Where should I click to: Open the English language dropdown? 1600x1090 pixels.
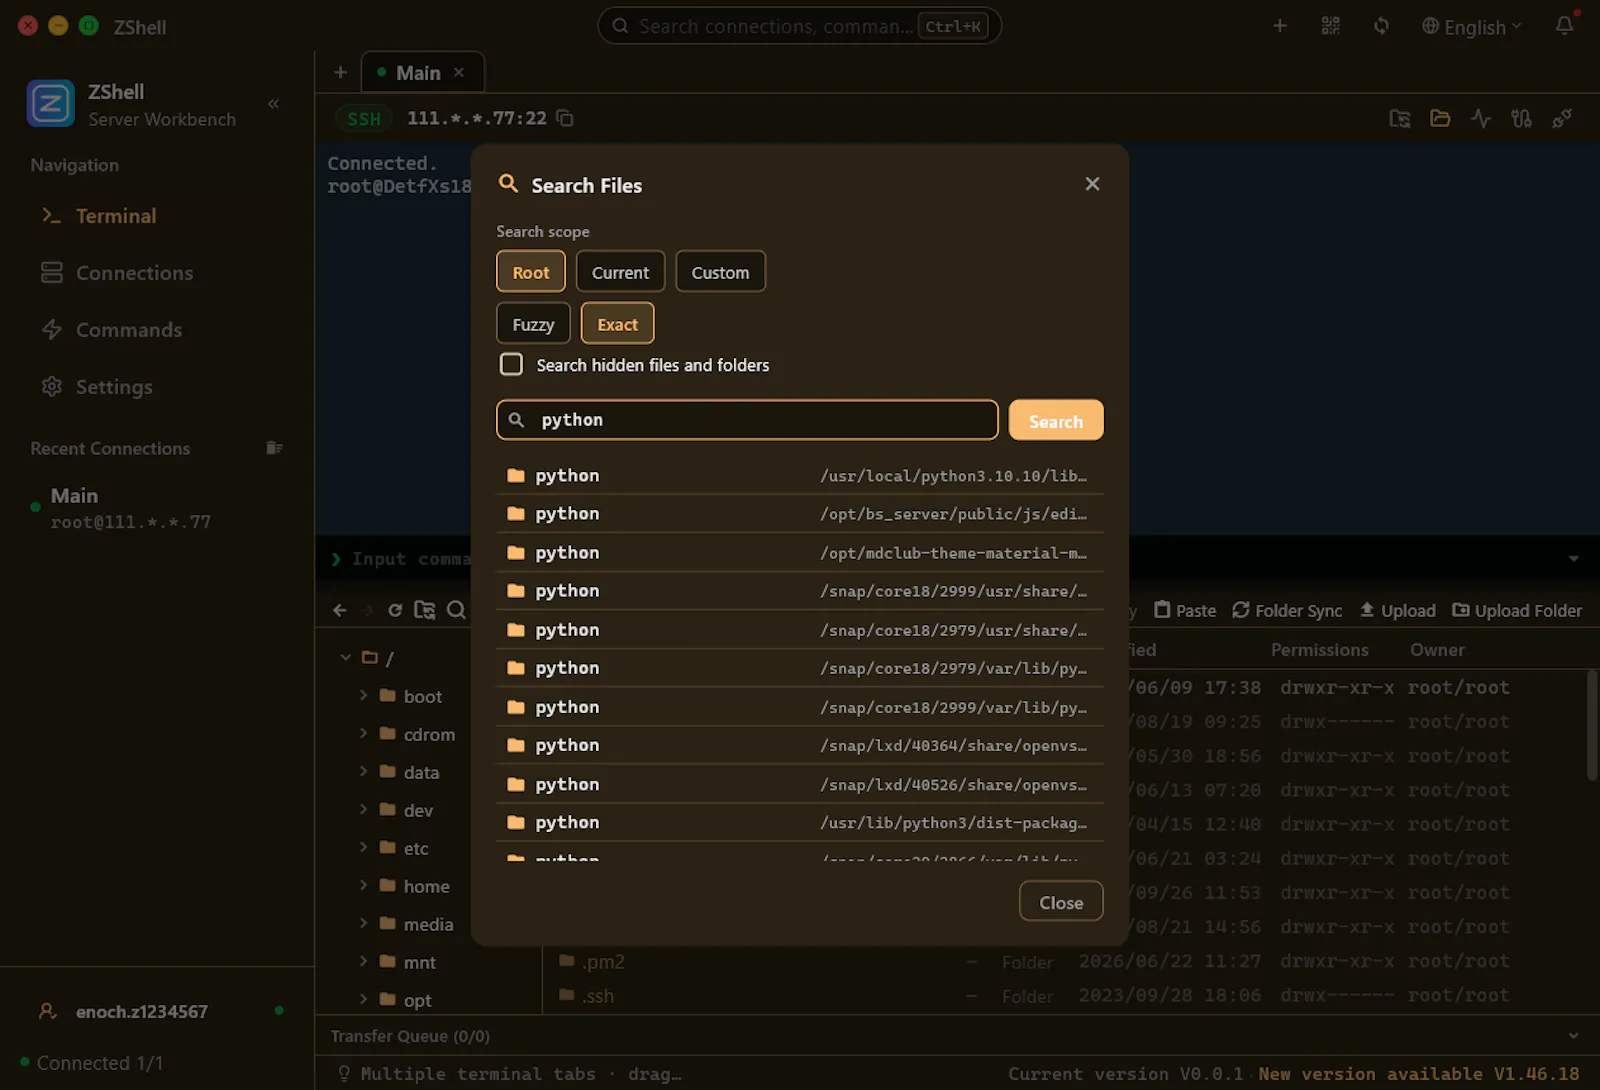click(x=1471, y=27)
